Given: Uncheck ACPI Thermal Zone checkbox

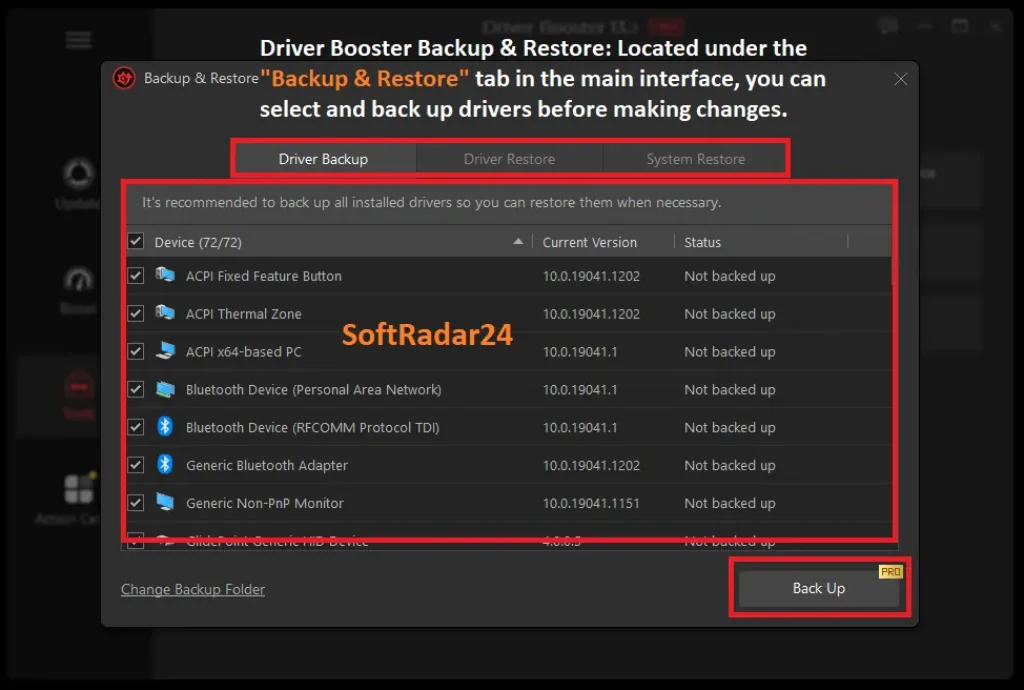Looking at the screenshot, I should [x=136, y=313].
